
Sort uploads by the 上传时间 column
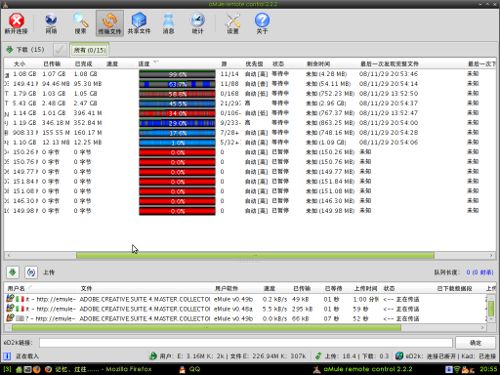(366, 288)
